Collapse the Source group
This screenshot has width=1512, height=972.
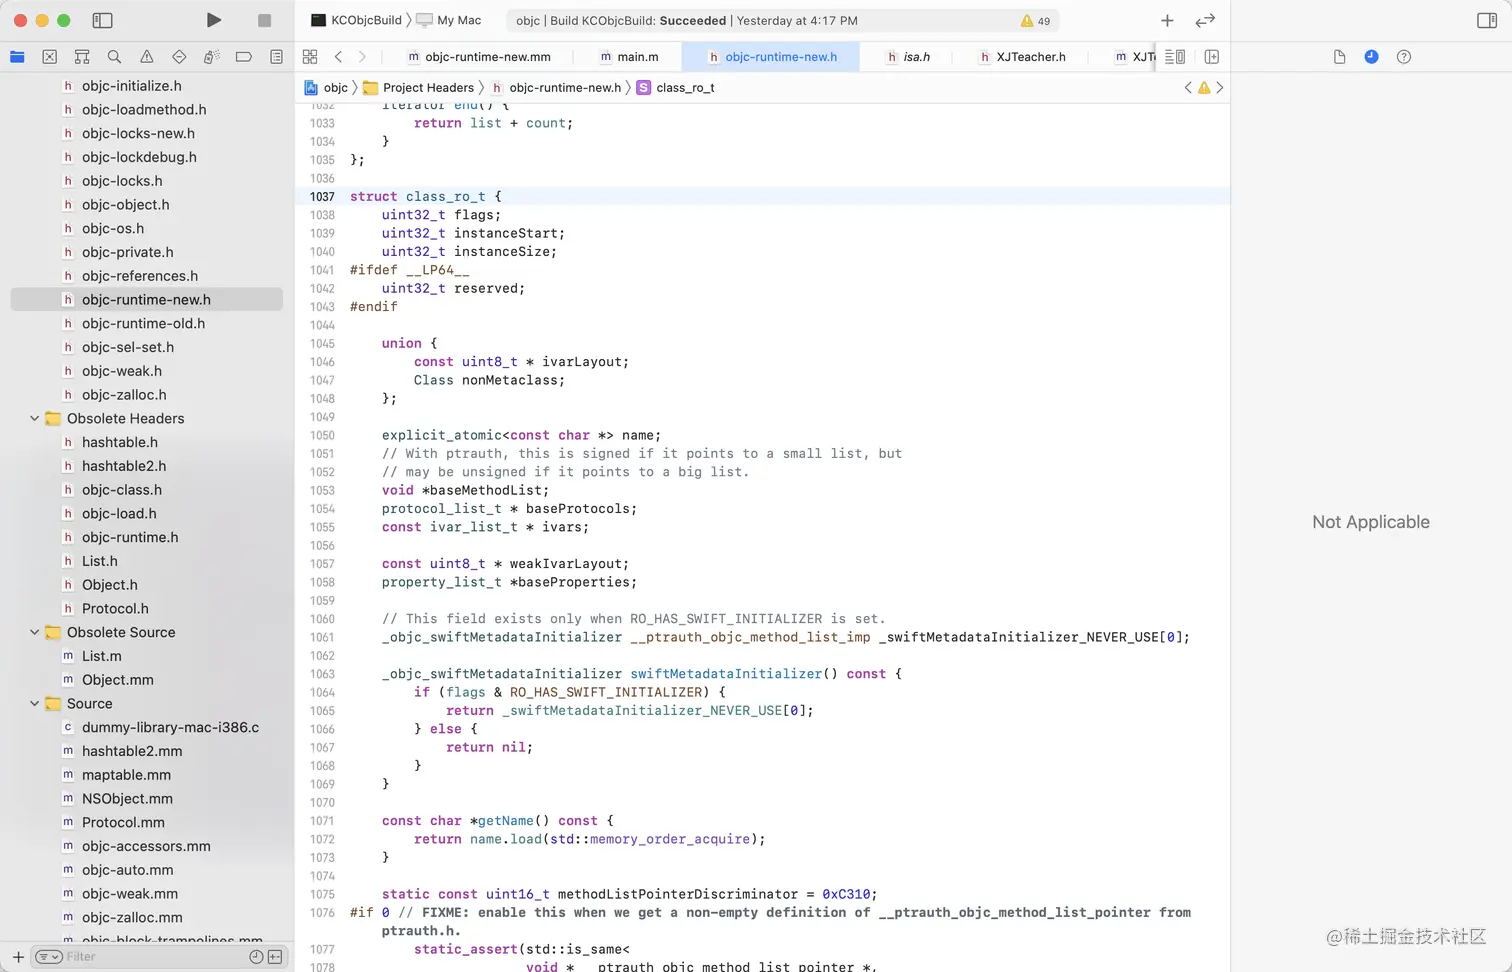[35, 704]
